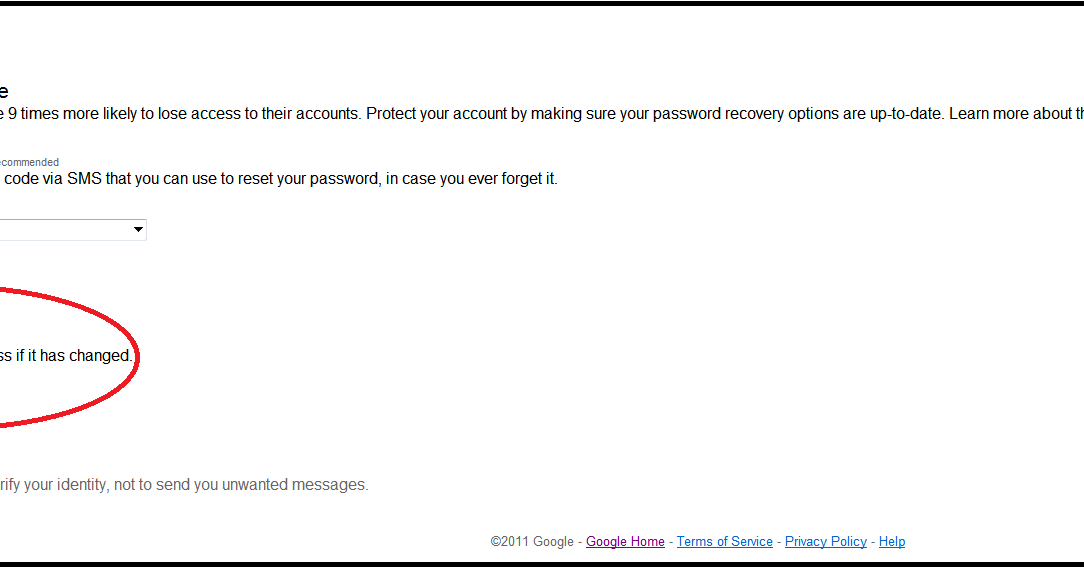Image resolution: width=1084 pixels, height=569 pixels.
Task: Click the Help link in the footer
Action: click(891, 541)
